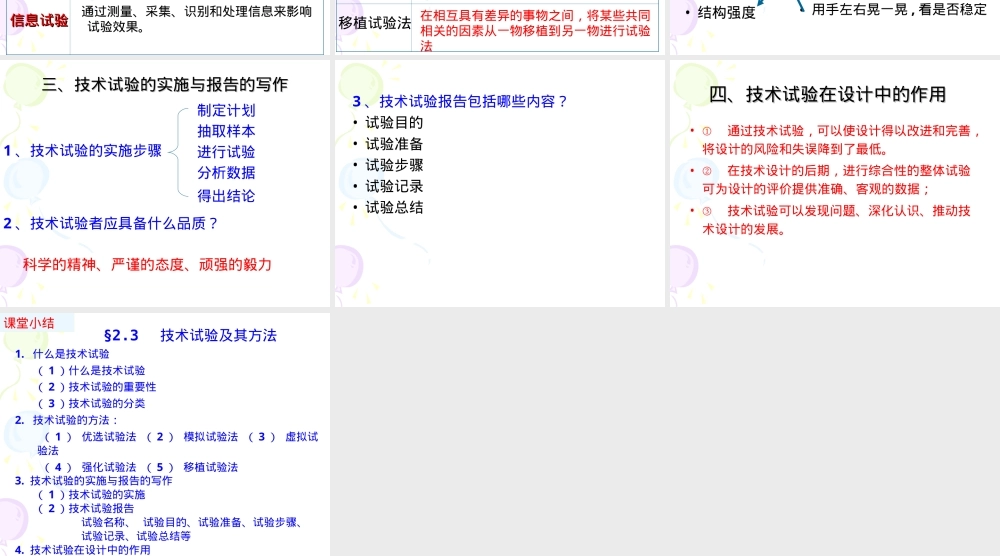Click summary item (2)技术试验的重要性
1000x556 pixels.
(96, 387)
